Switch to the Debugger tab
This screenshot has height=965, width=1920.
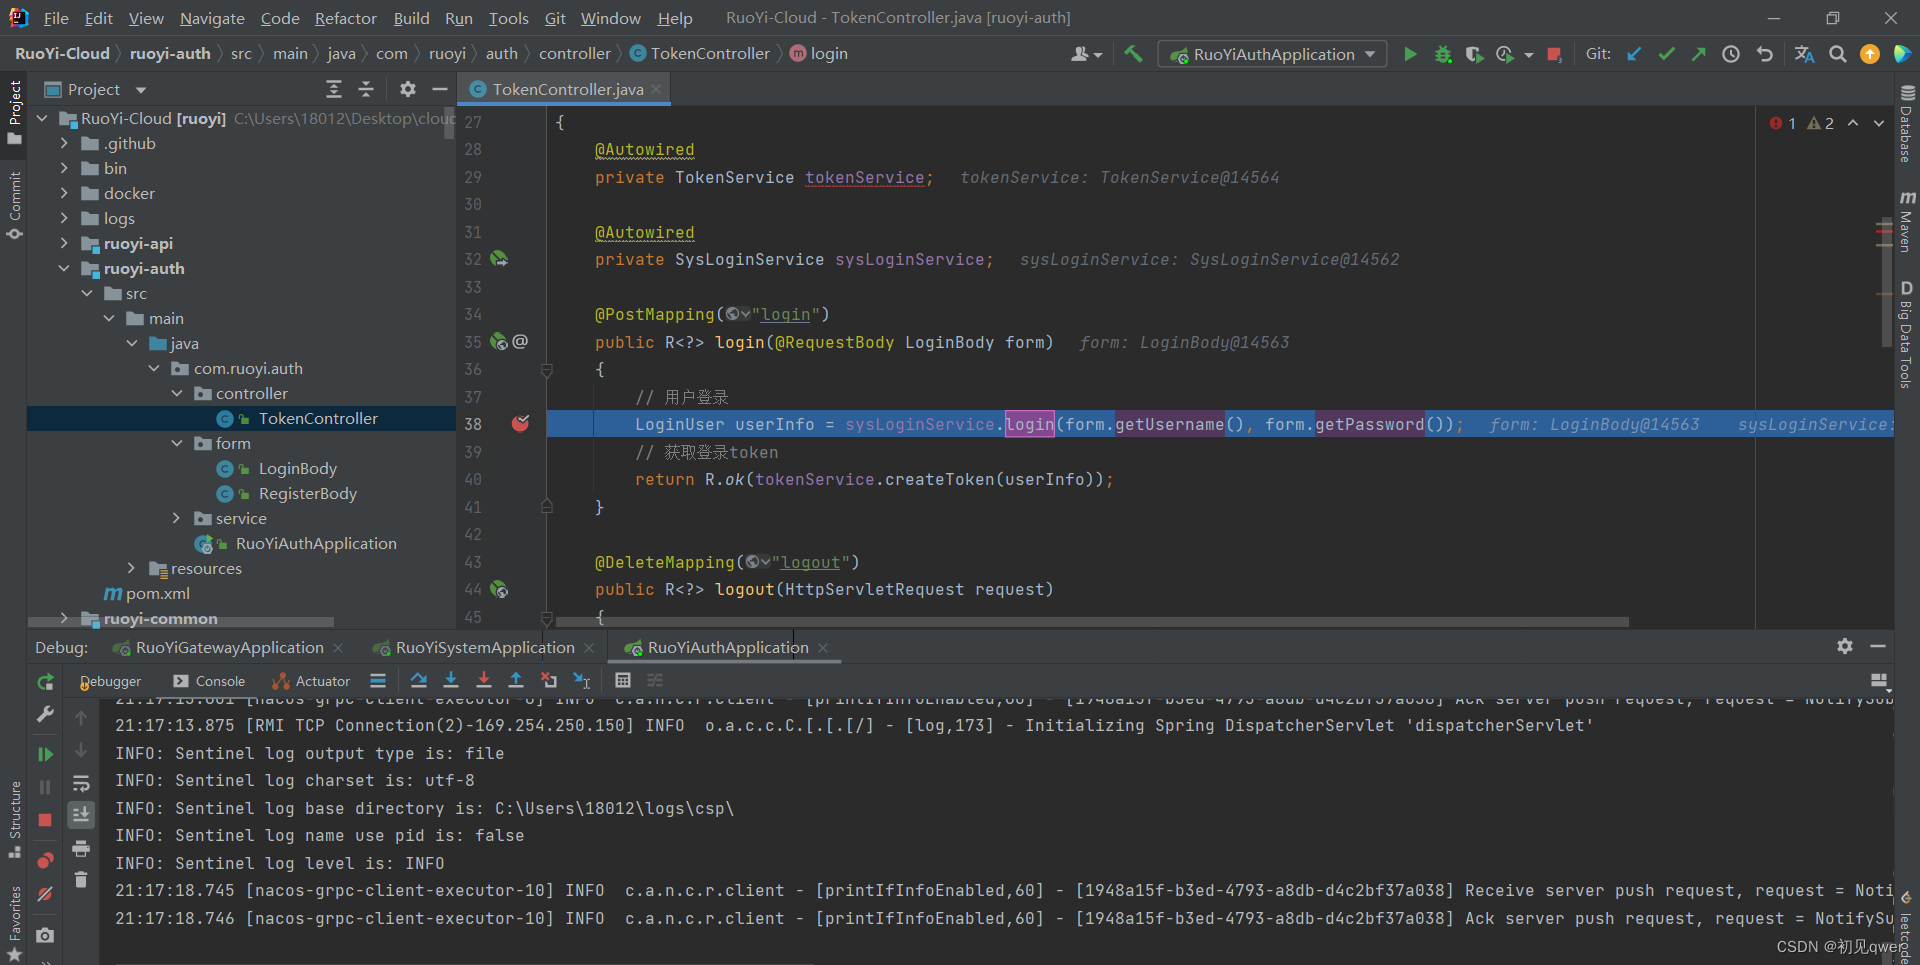(111, 681)
